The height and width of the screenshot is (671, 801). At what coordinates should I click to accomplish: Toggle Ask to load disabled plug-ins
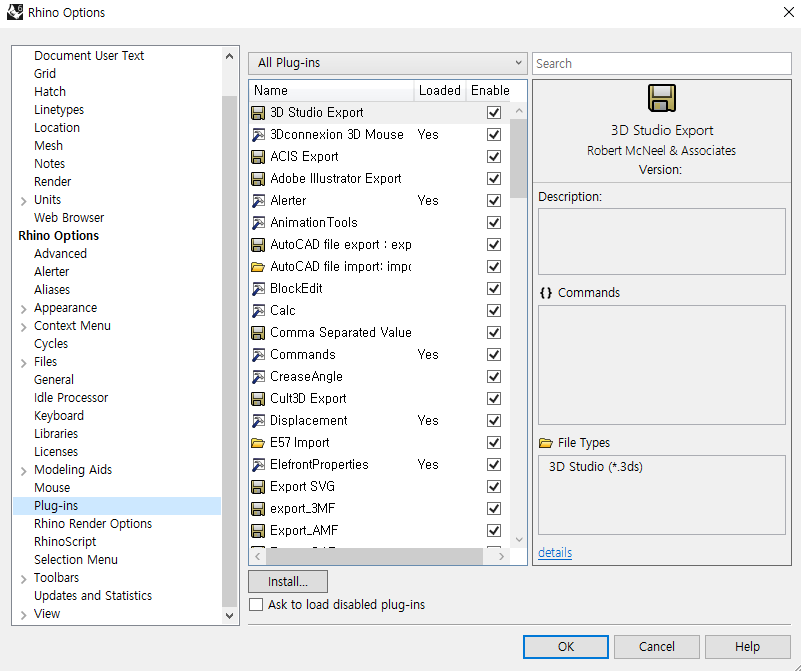pyautogui.click(x=256, y=605)
